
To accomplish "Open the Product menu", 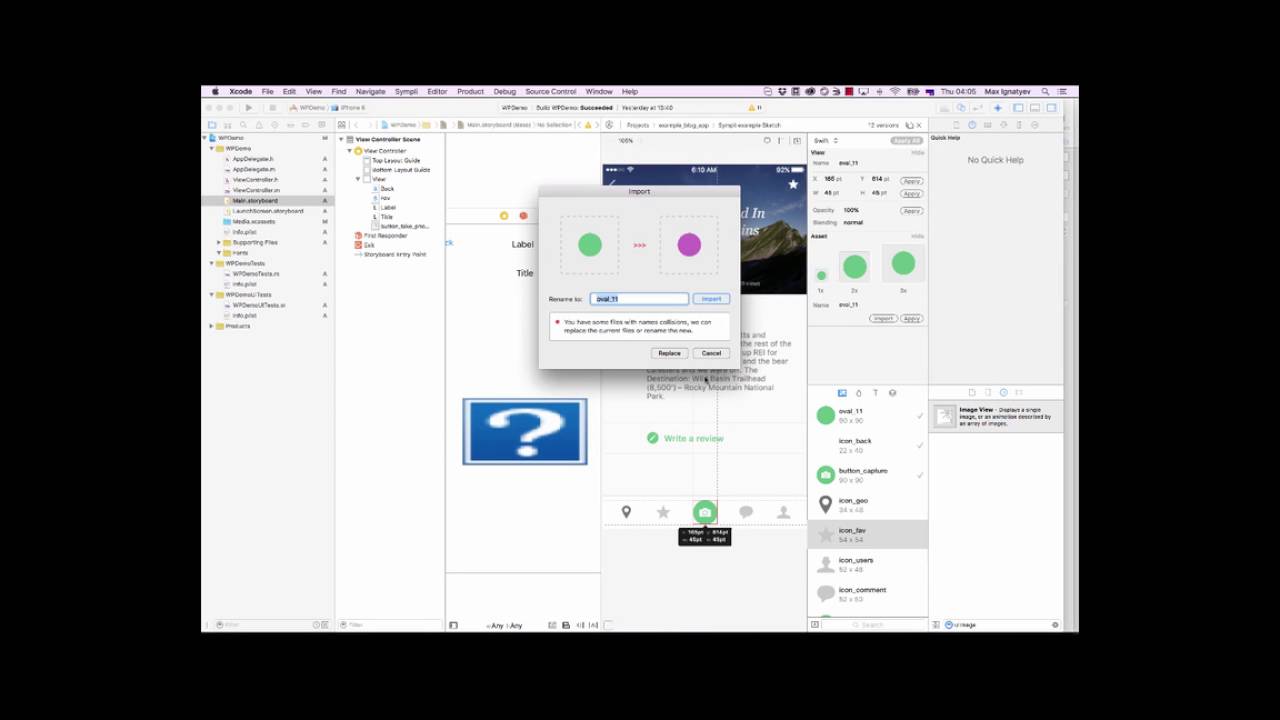I will click(x=470, y=91).
